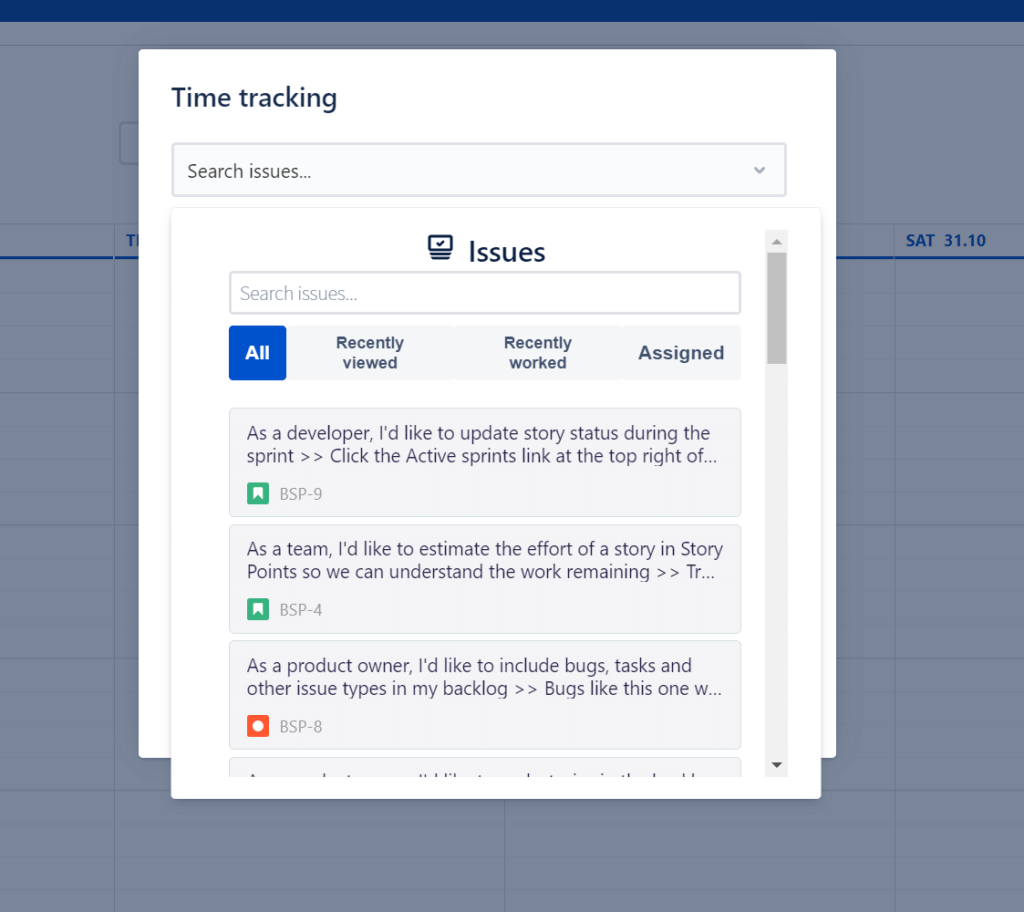Click the issues list scrollbar thumb
This screenshot has width=1024, height=912.
tap(776, 308)
